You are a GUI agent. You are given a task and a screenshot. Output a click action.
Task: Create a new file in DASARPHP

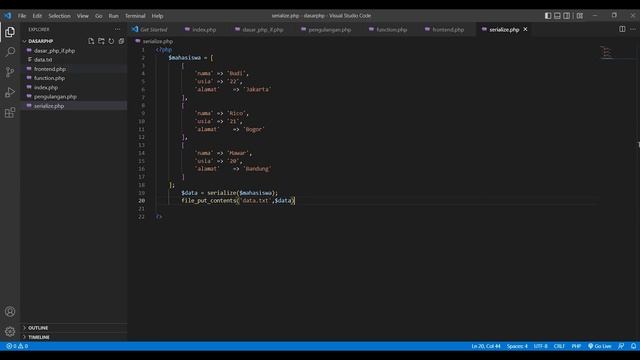coord(91,41)
